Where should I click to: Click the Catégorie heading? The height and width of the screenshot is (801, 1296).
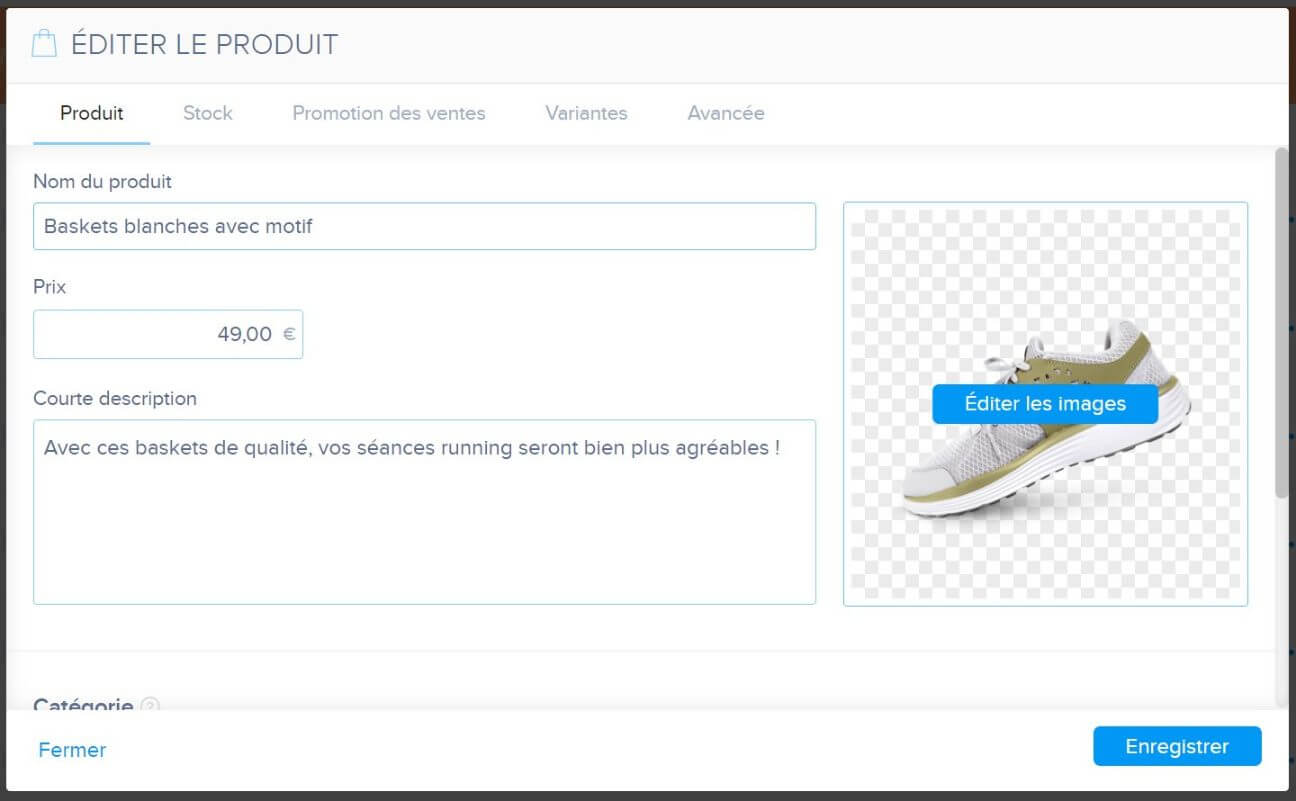(83, 705)
